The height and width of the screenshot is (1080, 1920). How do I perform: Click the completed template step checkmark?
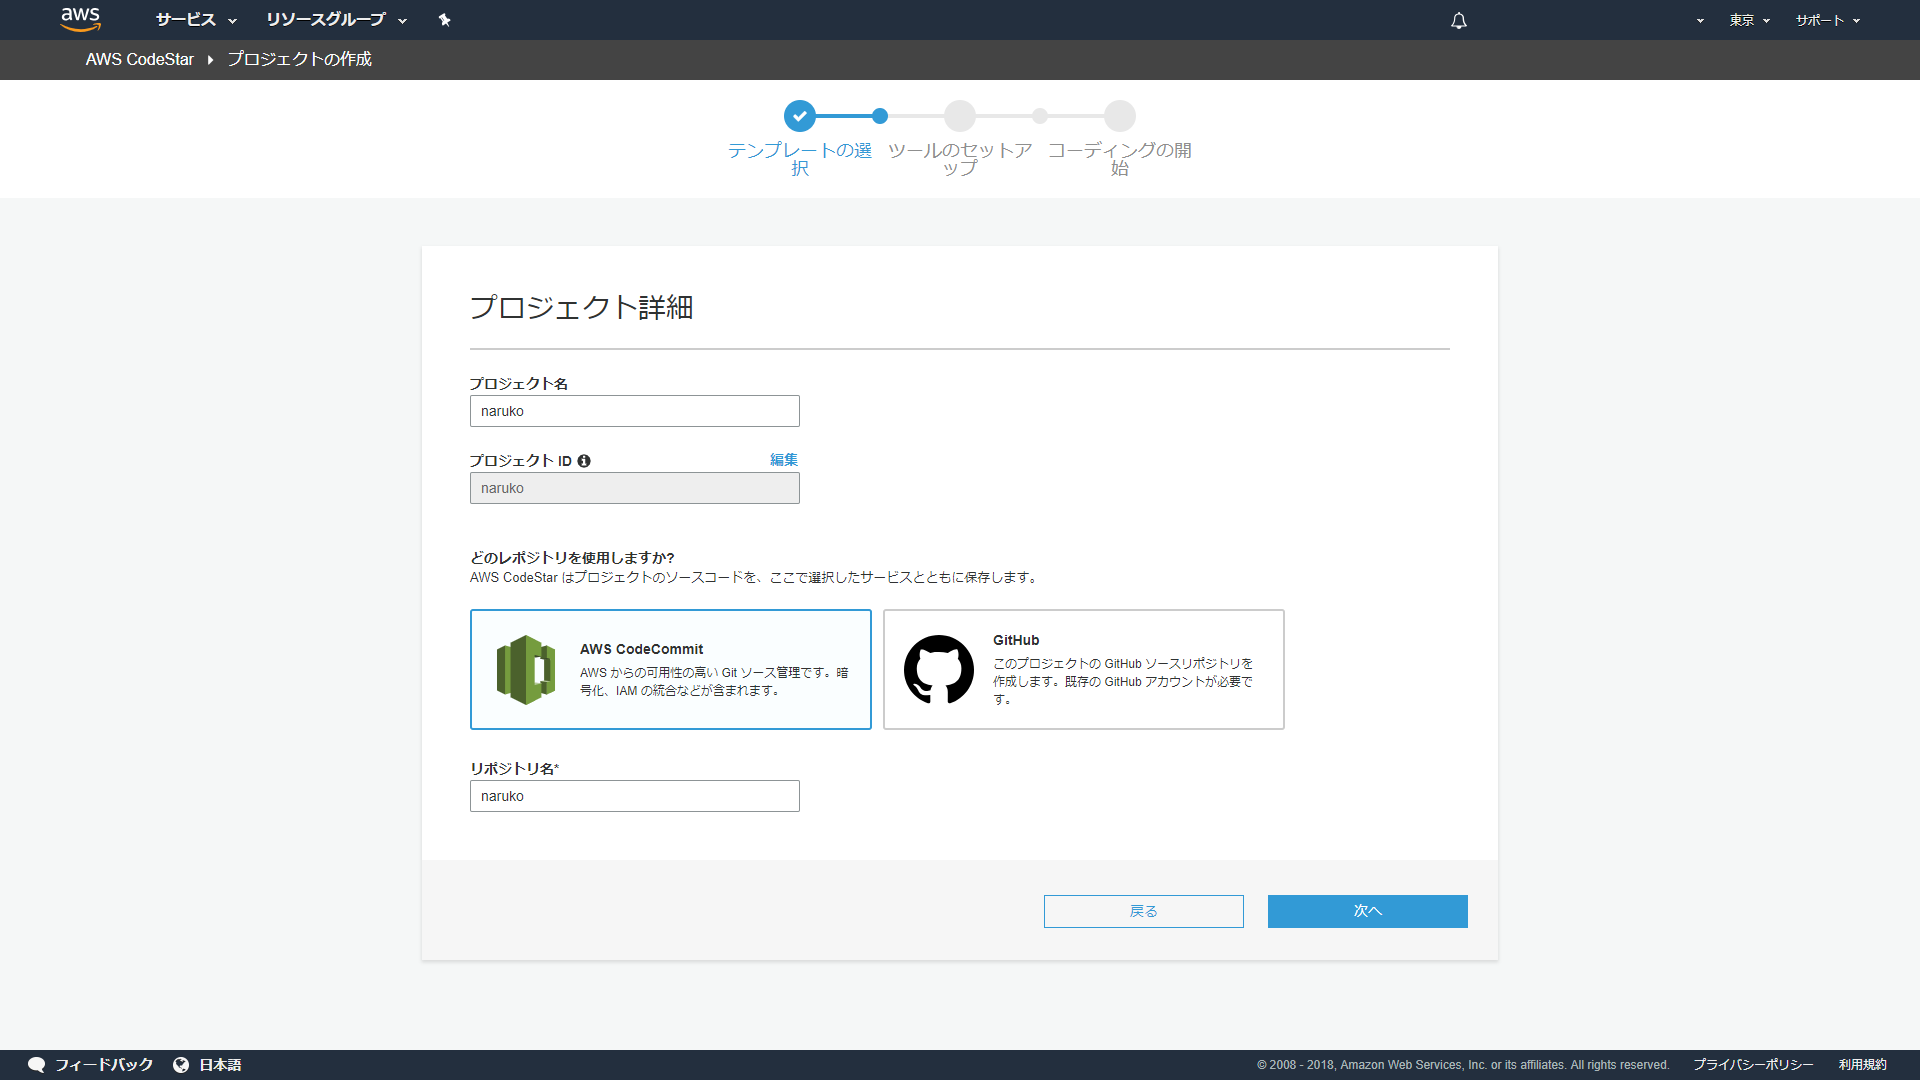point(800,116)
